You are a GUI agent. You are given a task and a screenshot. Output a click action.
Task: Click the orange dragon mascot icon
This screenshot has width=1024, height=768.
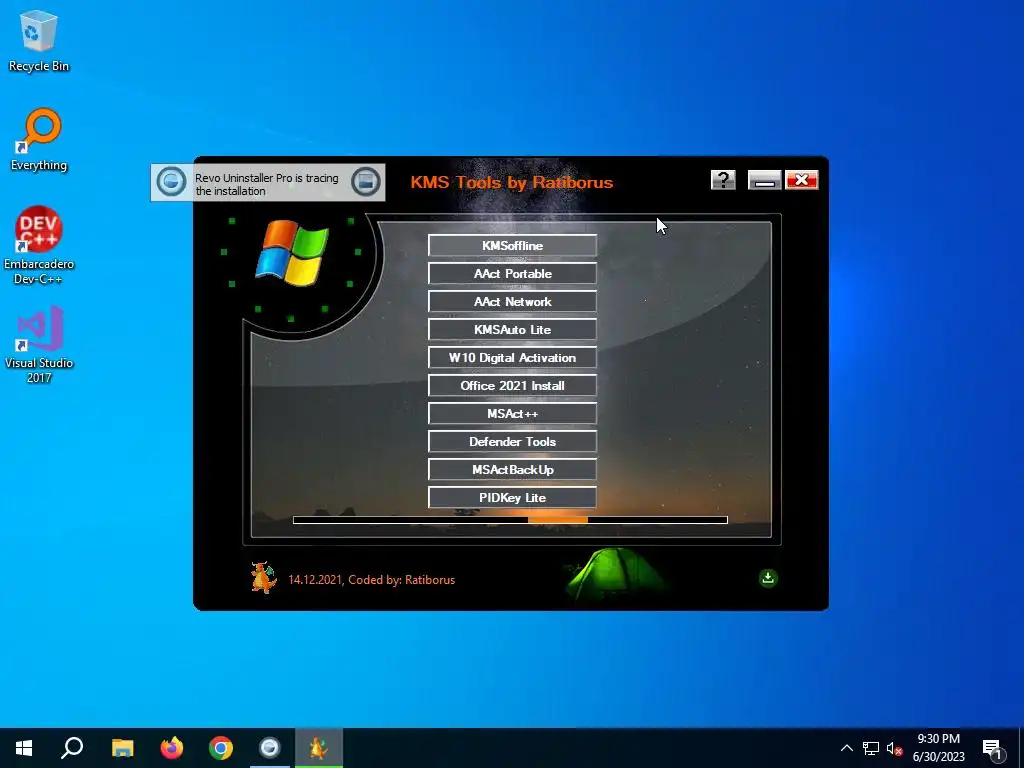pos(263,577)
